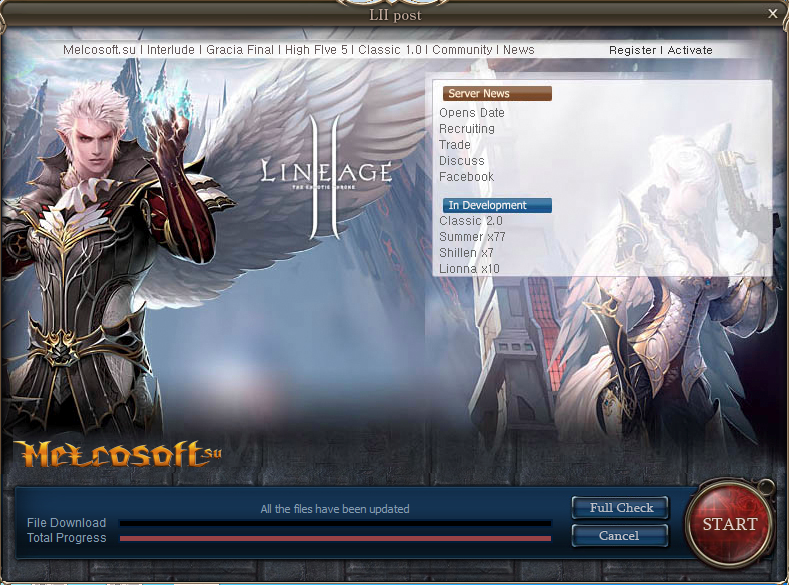Viewport: 789px width, 585px height.
Task: Open the Classic 1.0 server page
Action: coord(390,50)
